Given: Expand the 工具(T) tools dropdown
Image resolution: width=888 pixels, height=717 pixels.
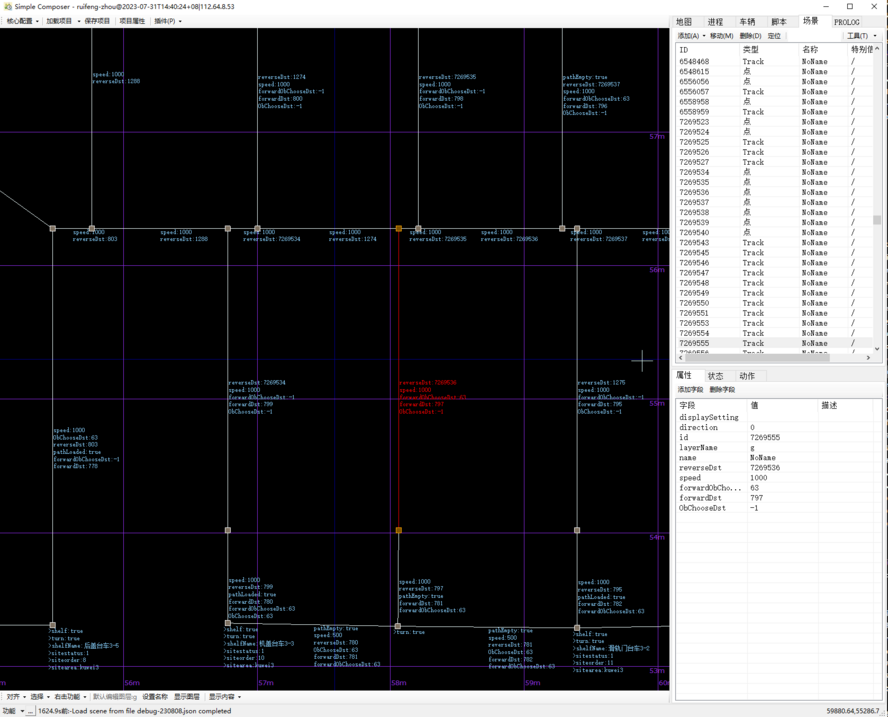Looking at the screenshot, I should (x=859, y=36).
